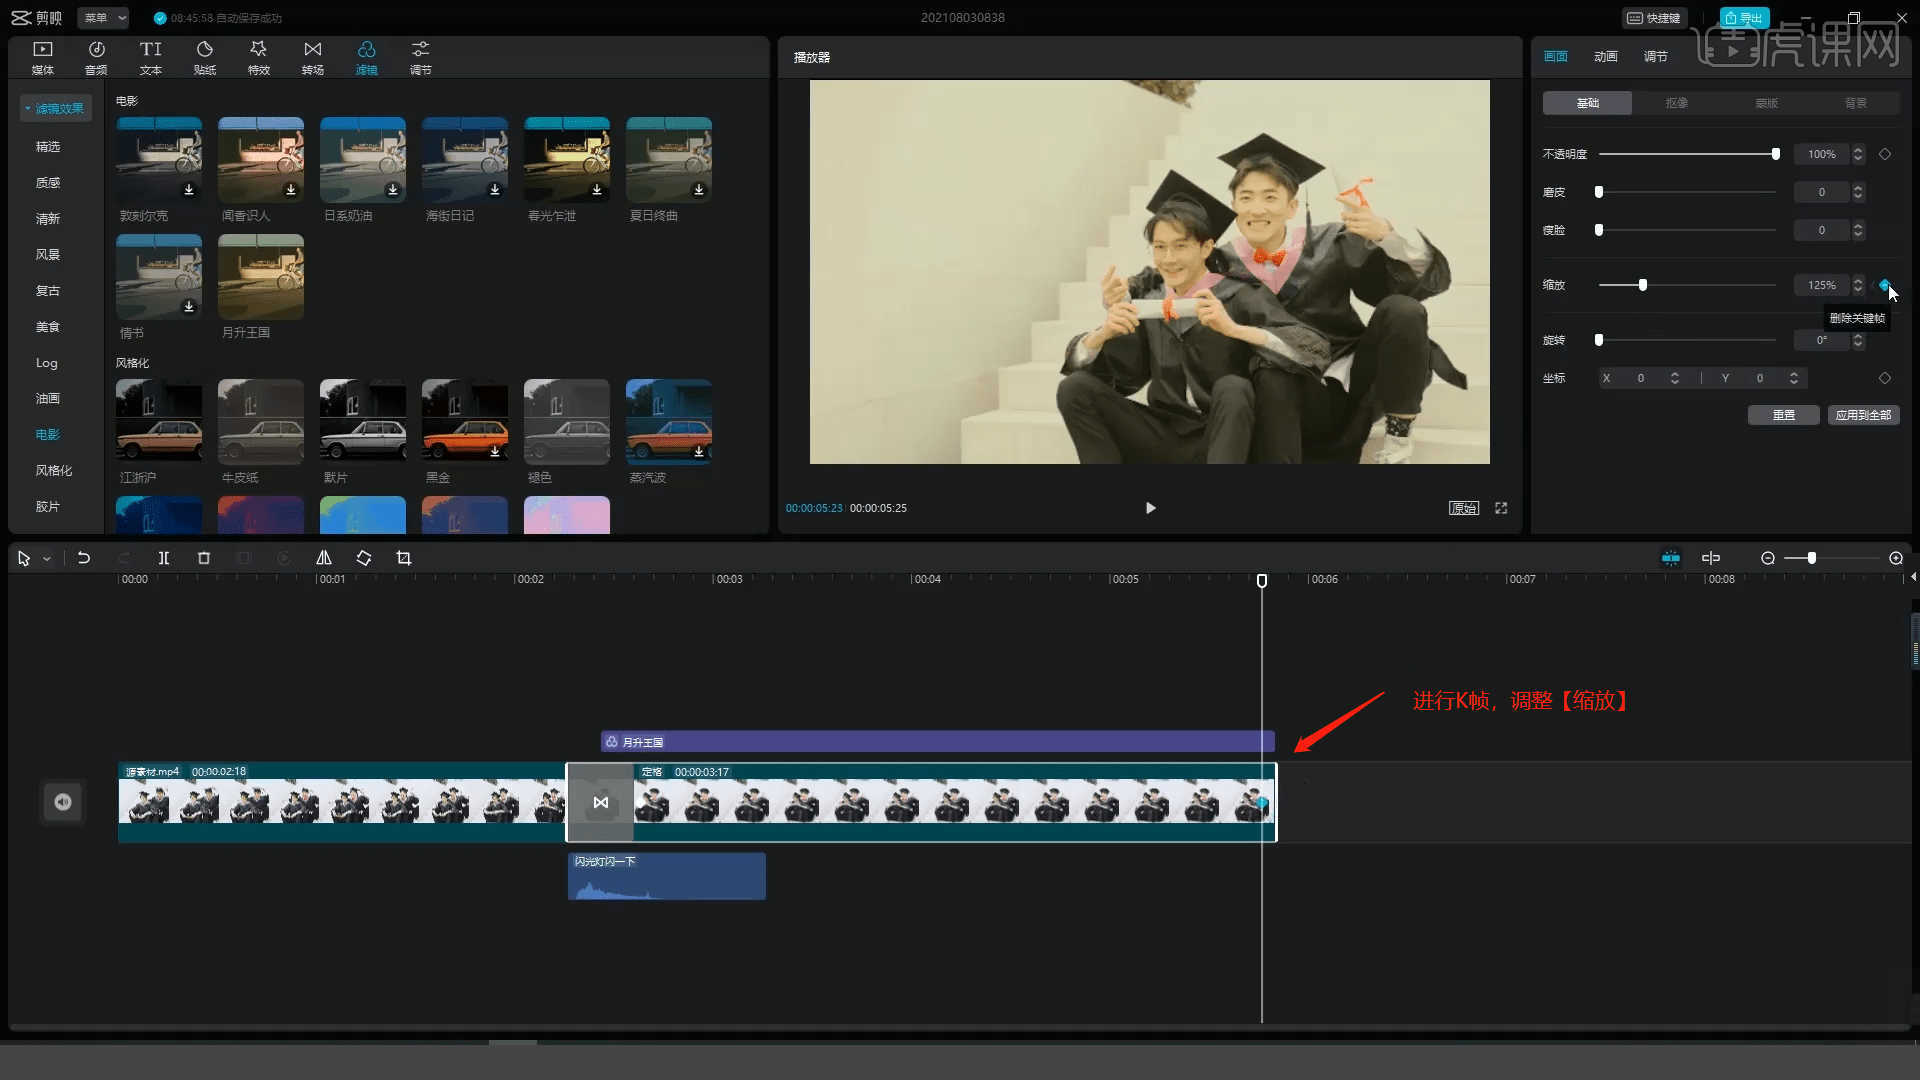Select the 闪光灯闪一下 audio clip
The height and width of the screenshot is (1080, 1920).
click(667, 876)
